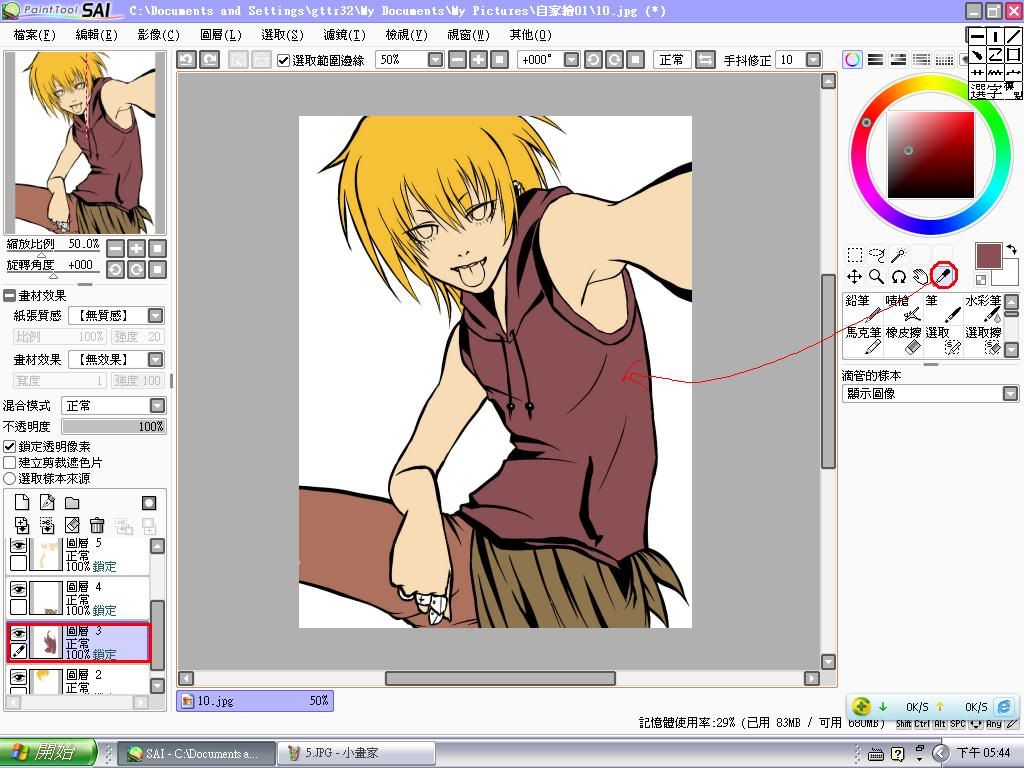Screen dimensions: 1024x768
Task: Open the 圖層(L) menu
Action: point(221,35)
